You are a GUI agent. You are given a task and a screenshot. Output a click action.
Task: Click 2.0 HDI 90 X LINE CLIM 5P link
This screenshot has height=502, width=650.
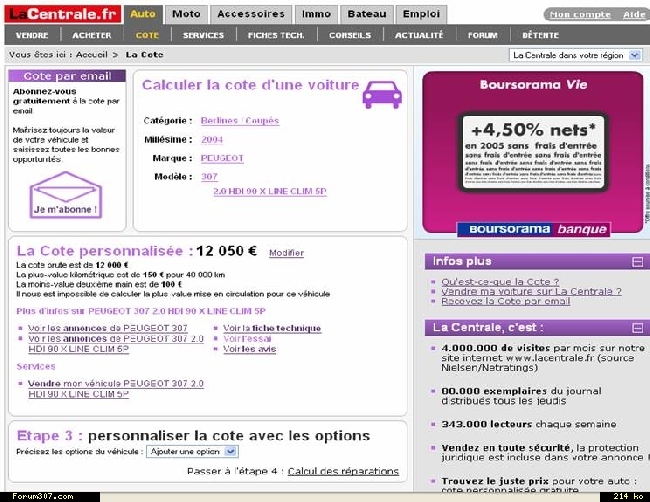click(270, 191)
